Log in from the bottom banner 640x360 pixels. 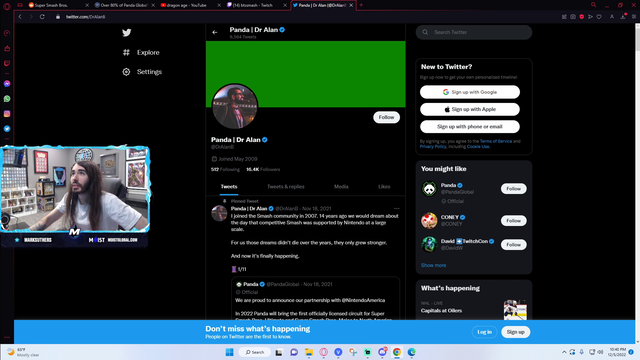point(484,332)
